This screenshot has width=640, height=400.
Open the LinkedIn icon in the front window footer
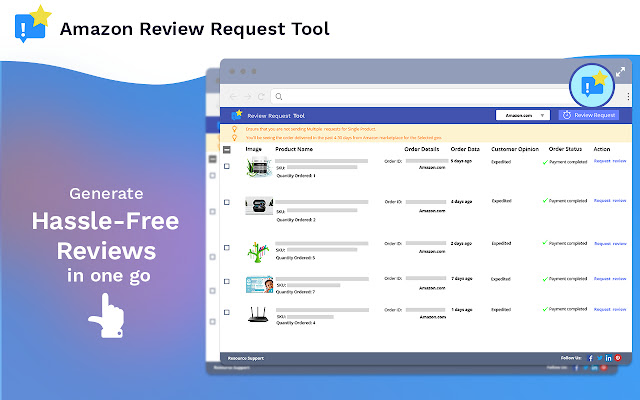609,358
